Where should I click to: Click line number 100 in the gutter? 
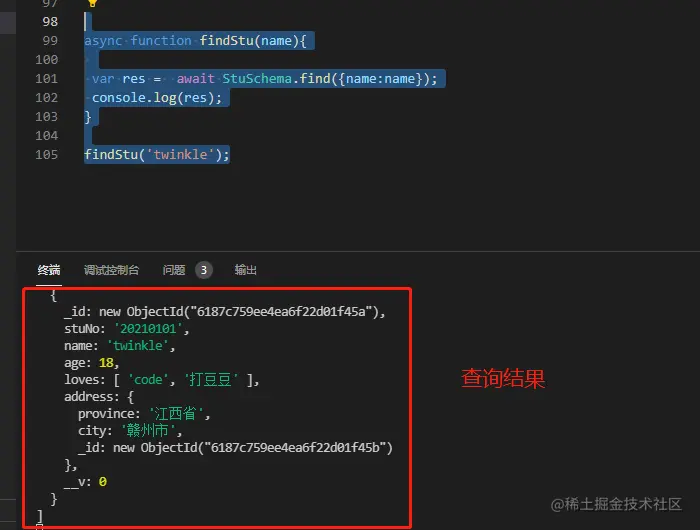(46, 59)
